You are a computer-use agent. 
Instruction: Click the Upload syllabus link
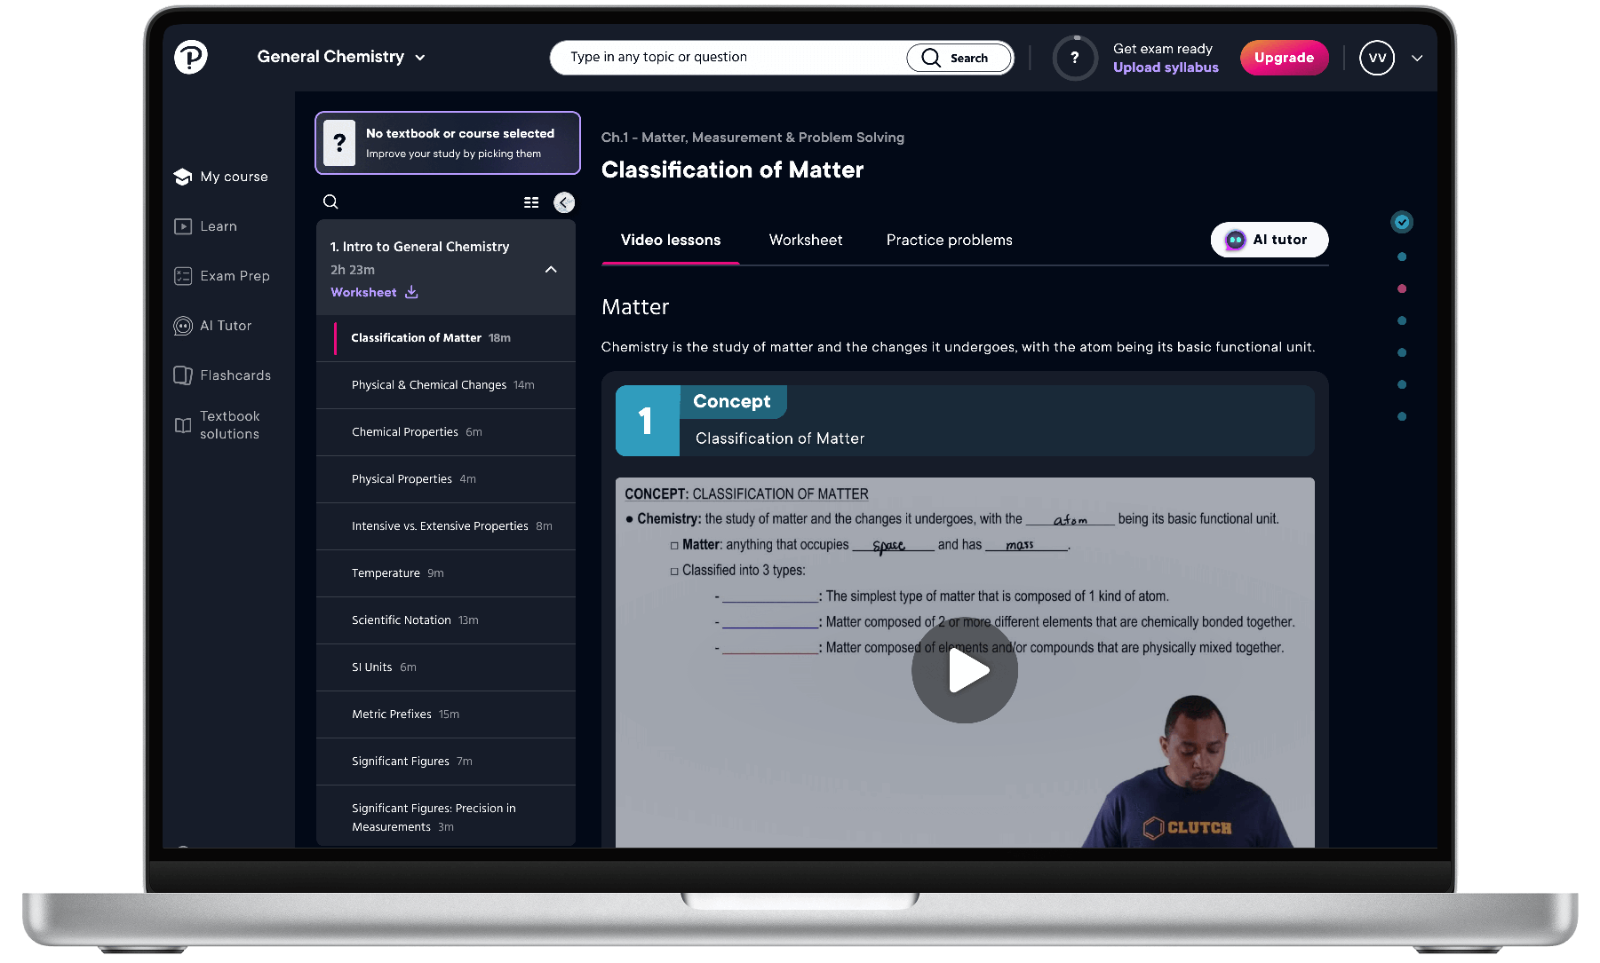click(x=1165, y=68)
